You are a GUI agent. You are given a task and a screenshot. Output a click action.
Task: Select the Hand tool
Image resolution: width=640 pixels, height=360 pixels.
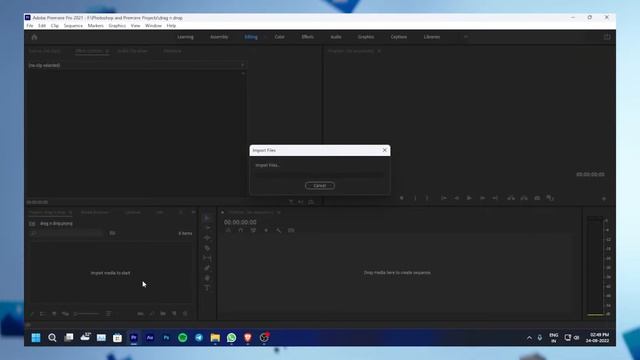pos(207,278)
